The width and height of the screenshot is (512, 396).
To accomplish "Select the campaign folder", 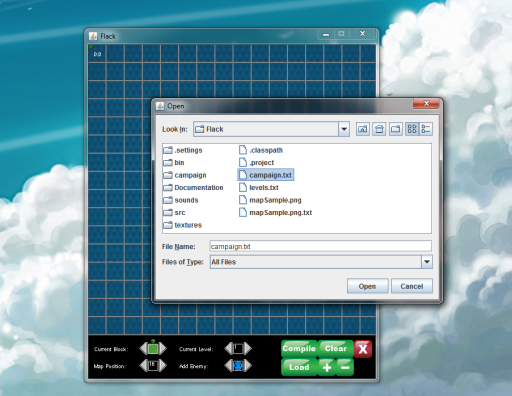I will coord(185,175).
